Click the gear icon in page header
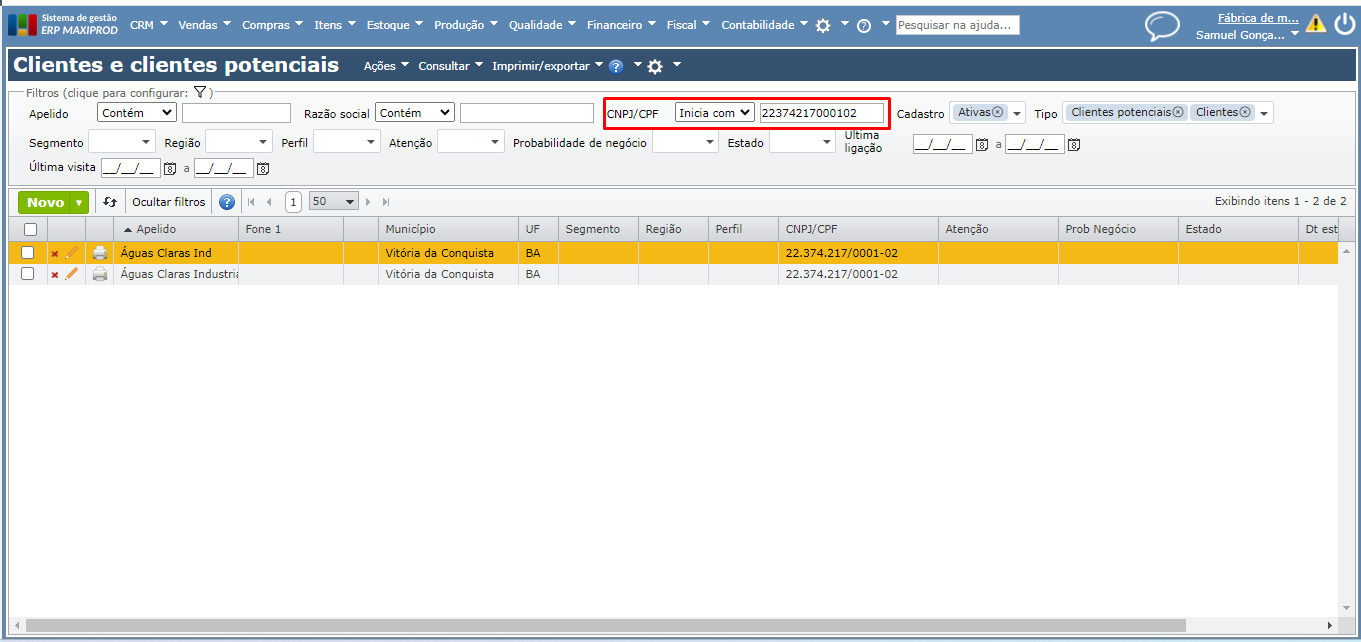1361x642 pixels. pyautogui.click(x=655, y=67)
